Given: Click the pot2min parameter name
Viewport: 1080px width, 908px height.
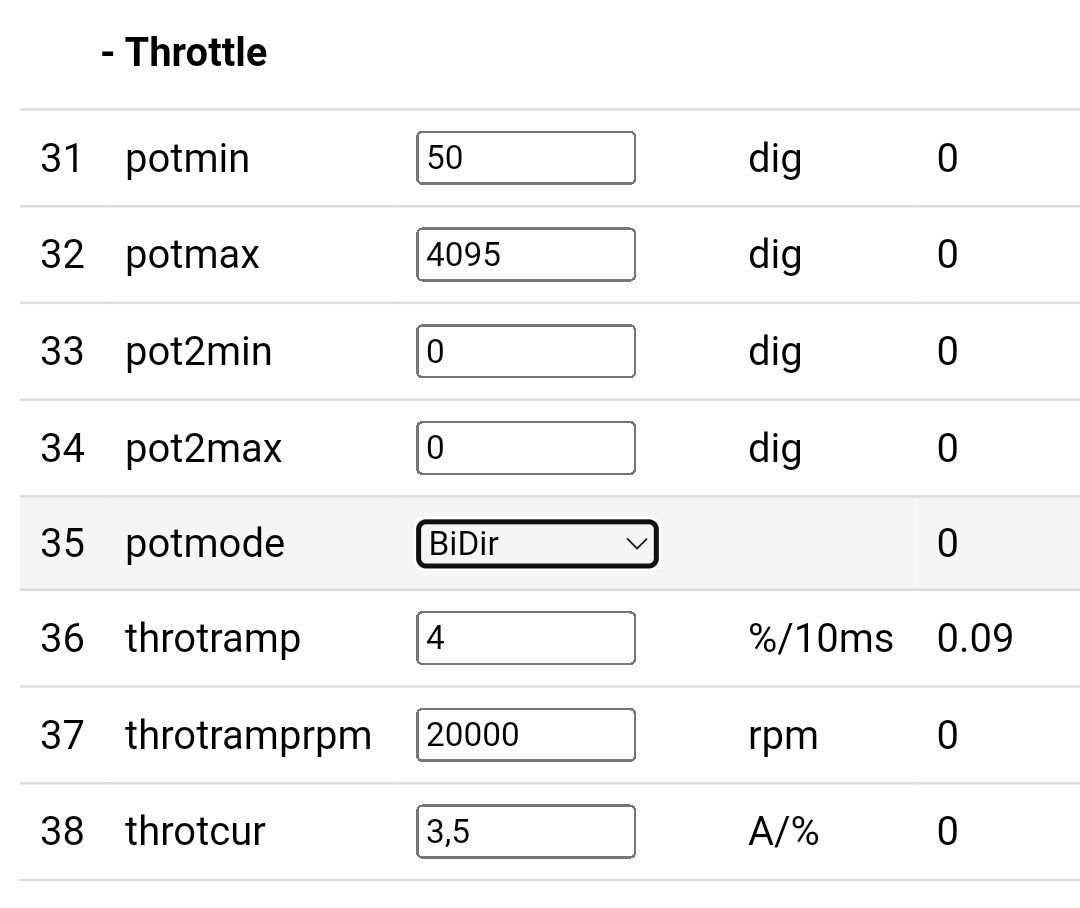Looking at the screenshot, I should (x=198, y=352).
